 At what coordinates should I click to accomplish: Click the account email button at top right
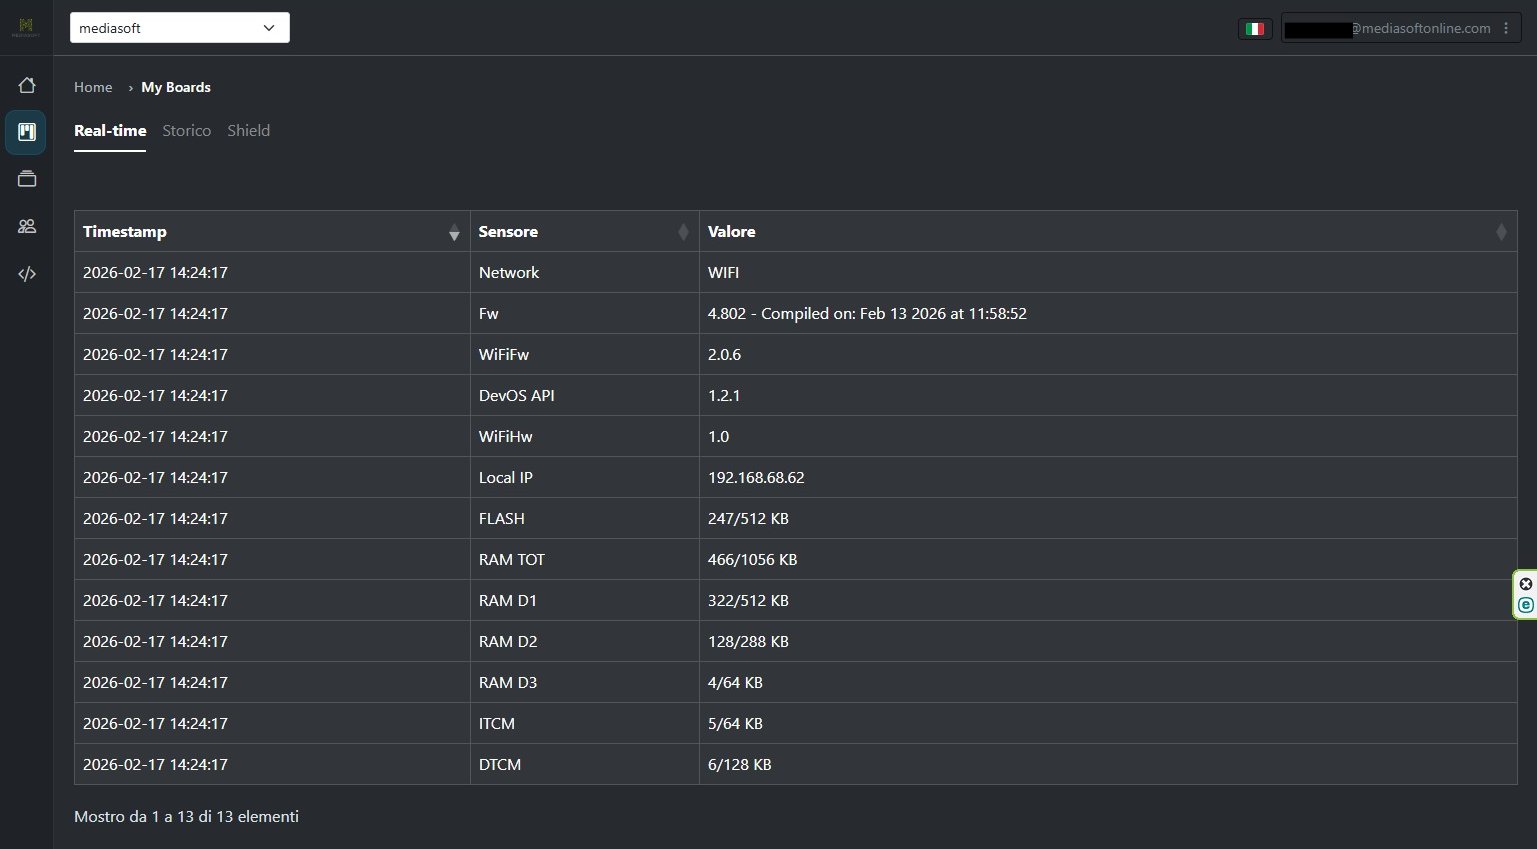coord(1390,29)
